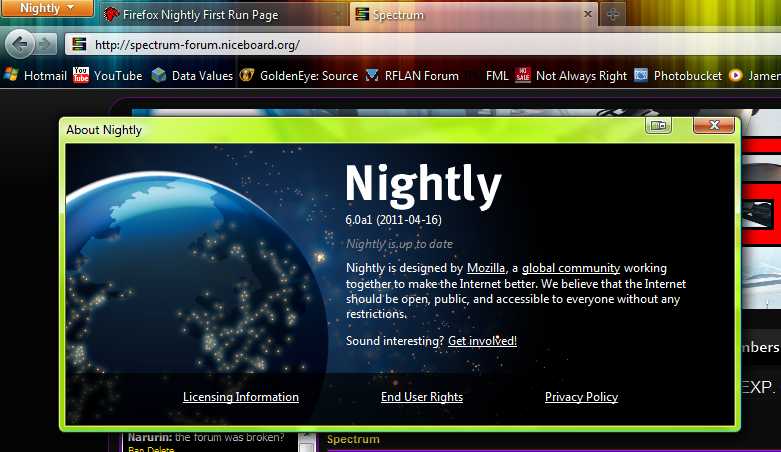The width and height of the screenshot is (781, 452).
Task: Switch to Firefox Nightly First Run Page tab
Action: click(x=222, y=14)
